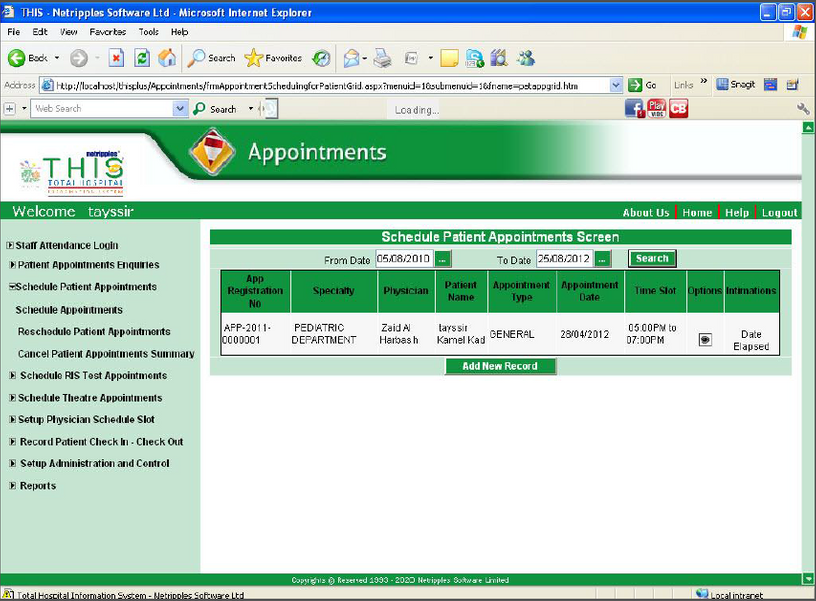This screenshot has height=601, width=816.
Task: Expand Schedule Theatre Appointments
Action: coord(12,398)
